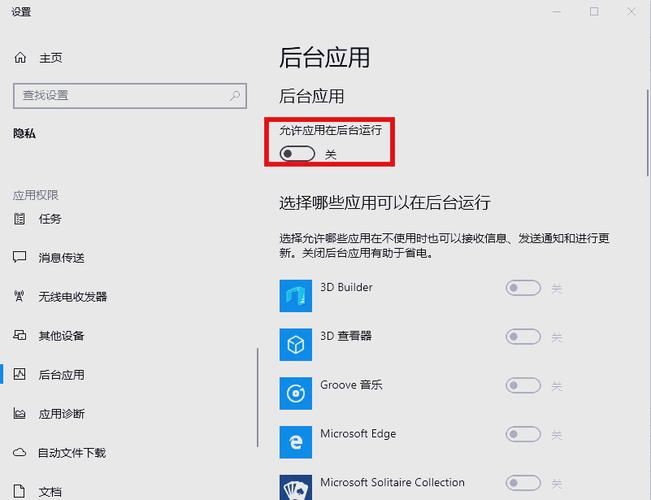The image size is (651, 500).
Task: Click the Microsoft Edge app name
Action: (x=358, y=434)
